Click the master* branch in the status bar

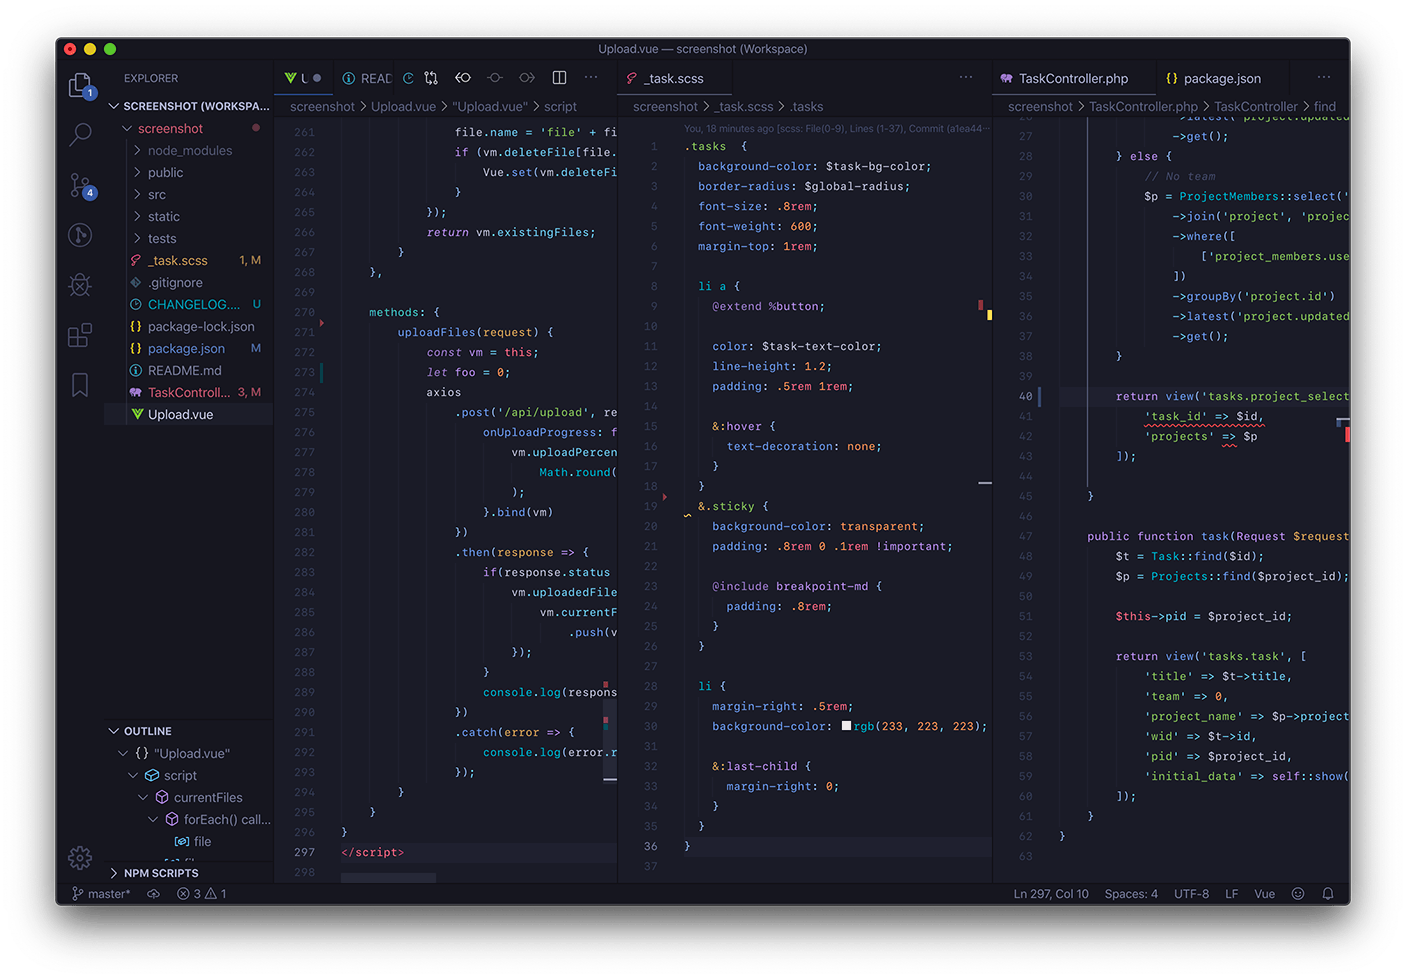(101, 893)
